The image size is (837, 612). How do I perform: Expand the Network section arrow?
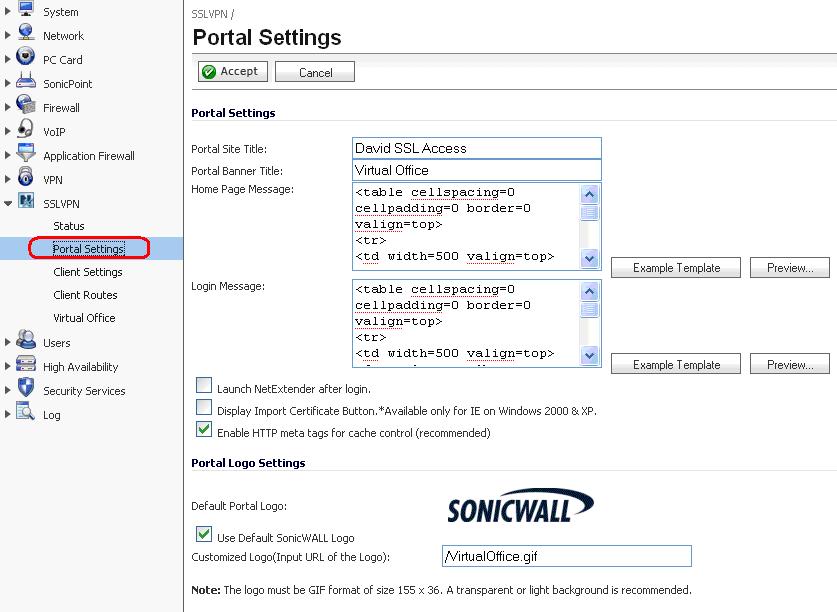tap(7, 35)
